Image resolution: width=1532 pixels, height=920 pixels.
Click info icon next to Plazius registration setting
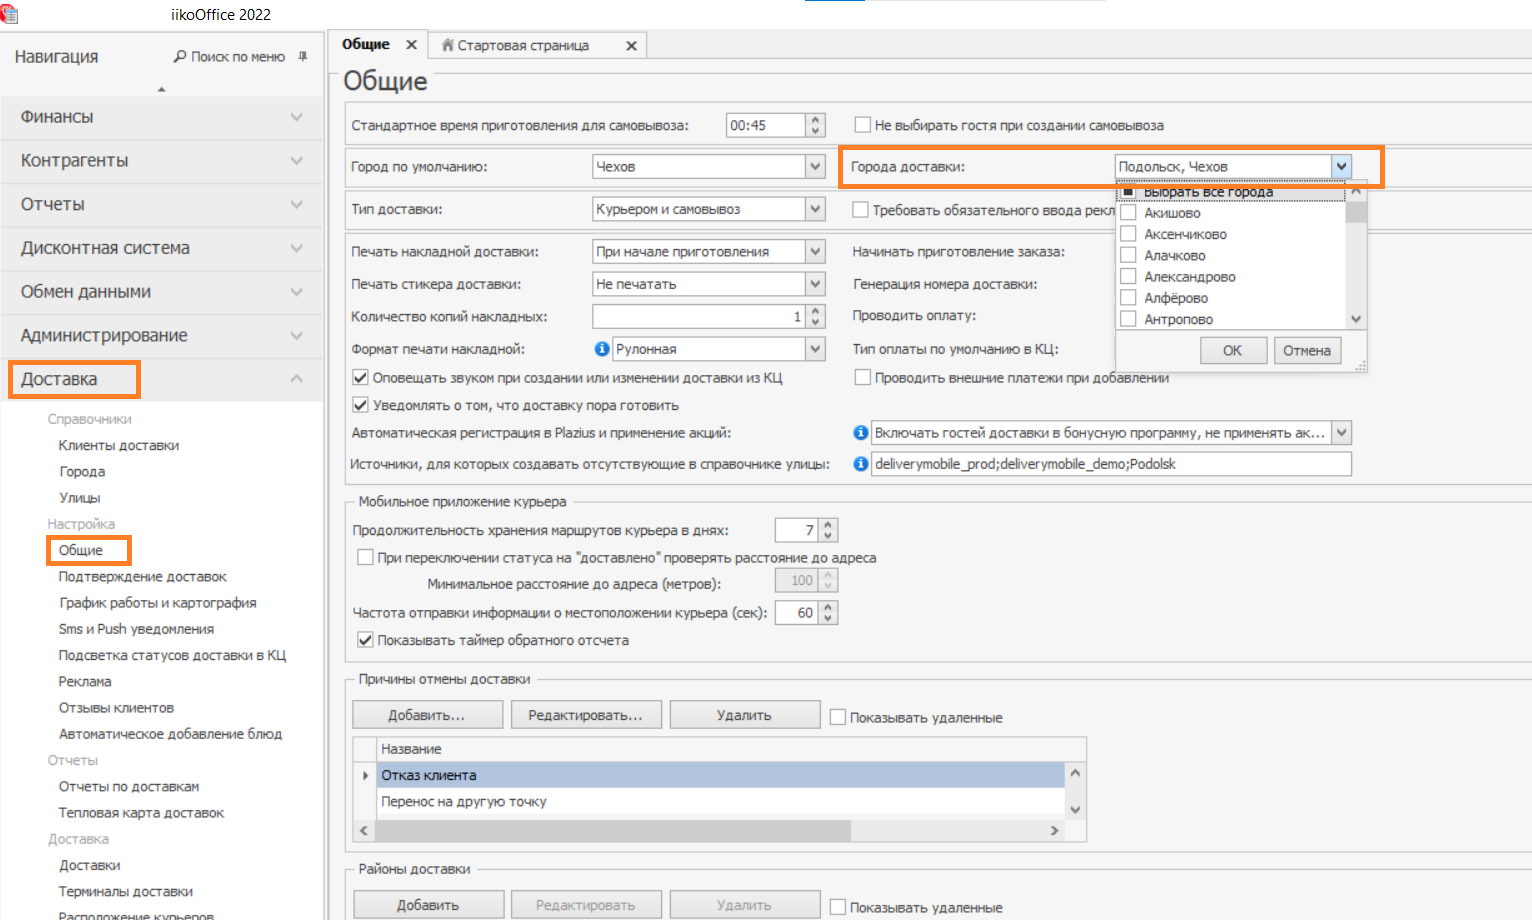(x=860, y=433)
